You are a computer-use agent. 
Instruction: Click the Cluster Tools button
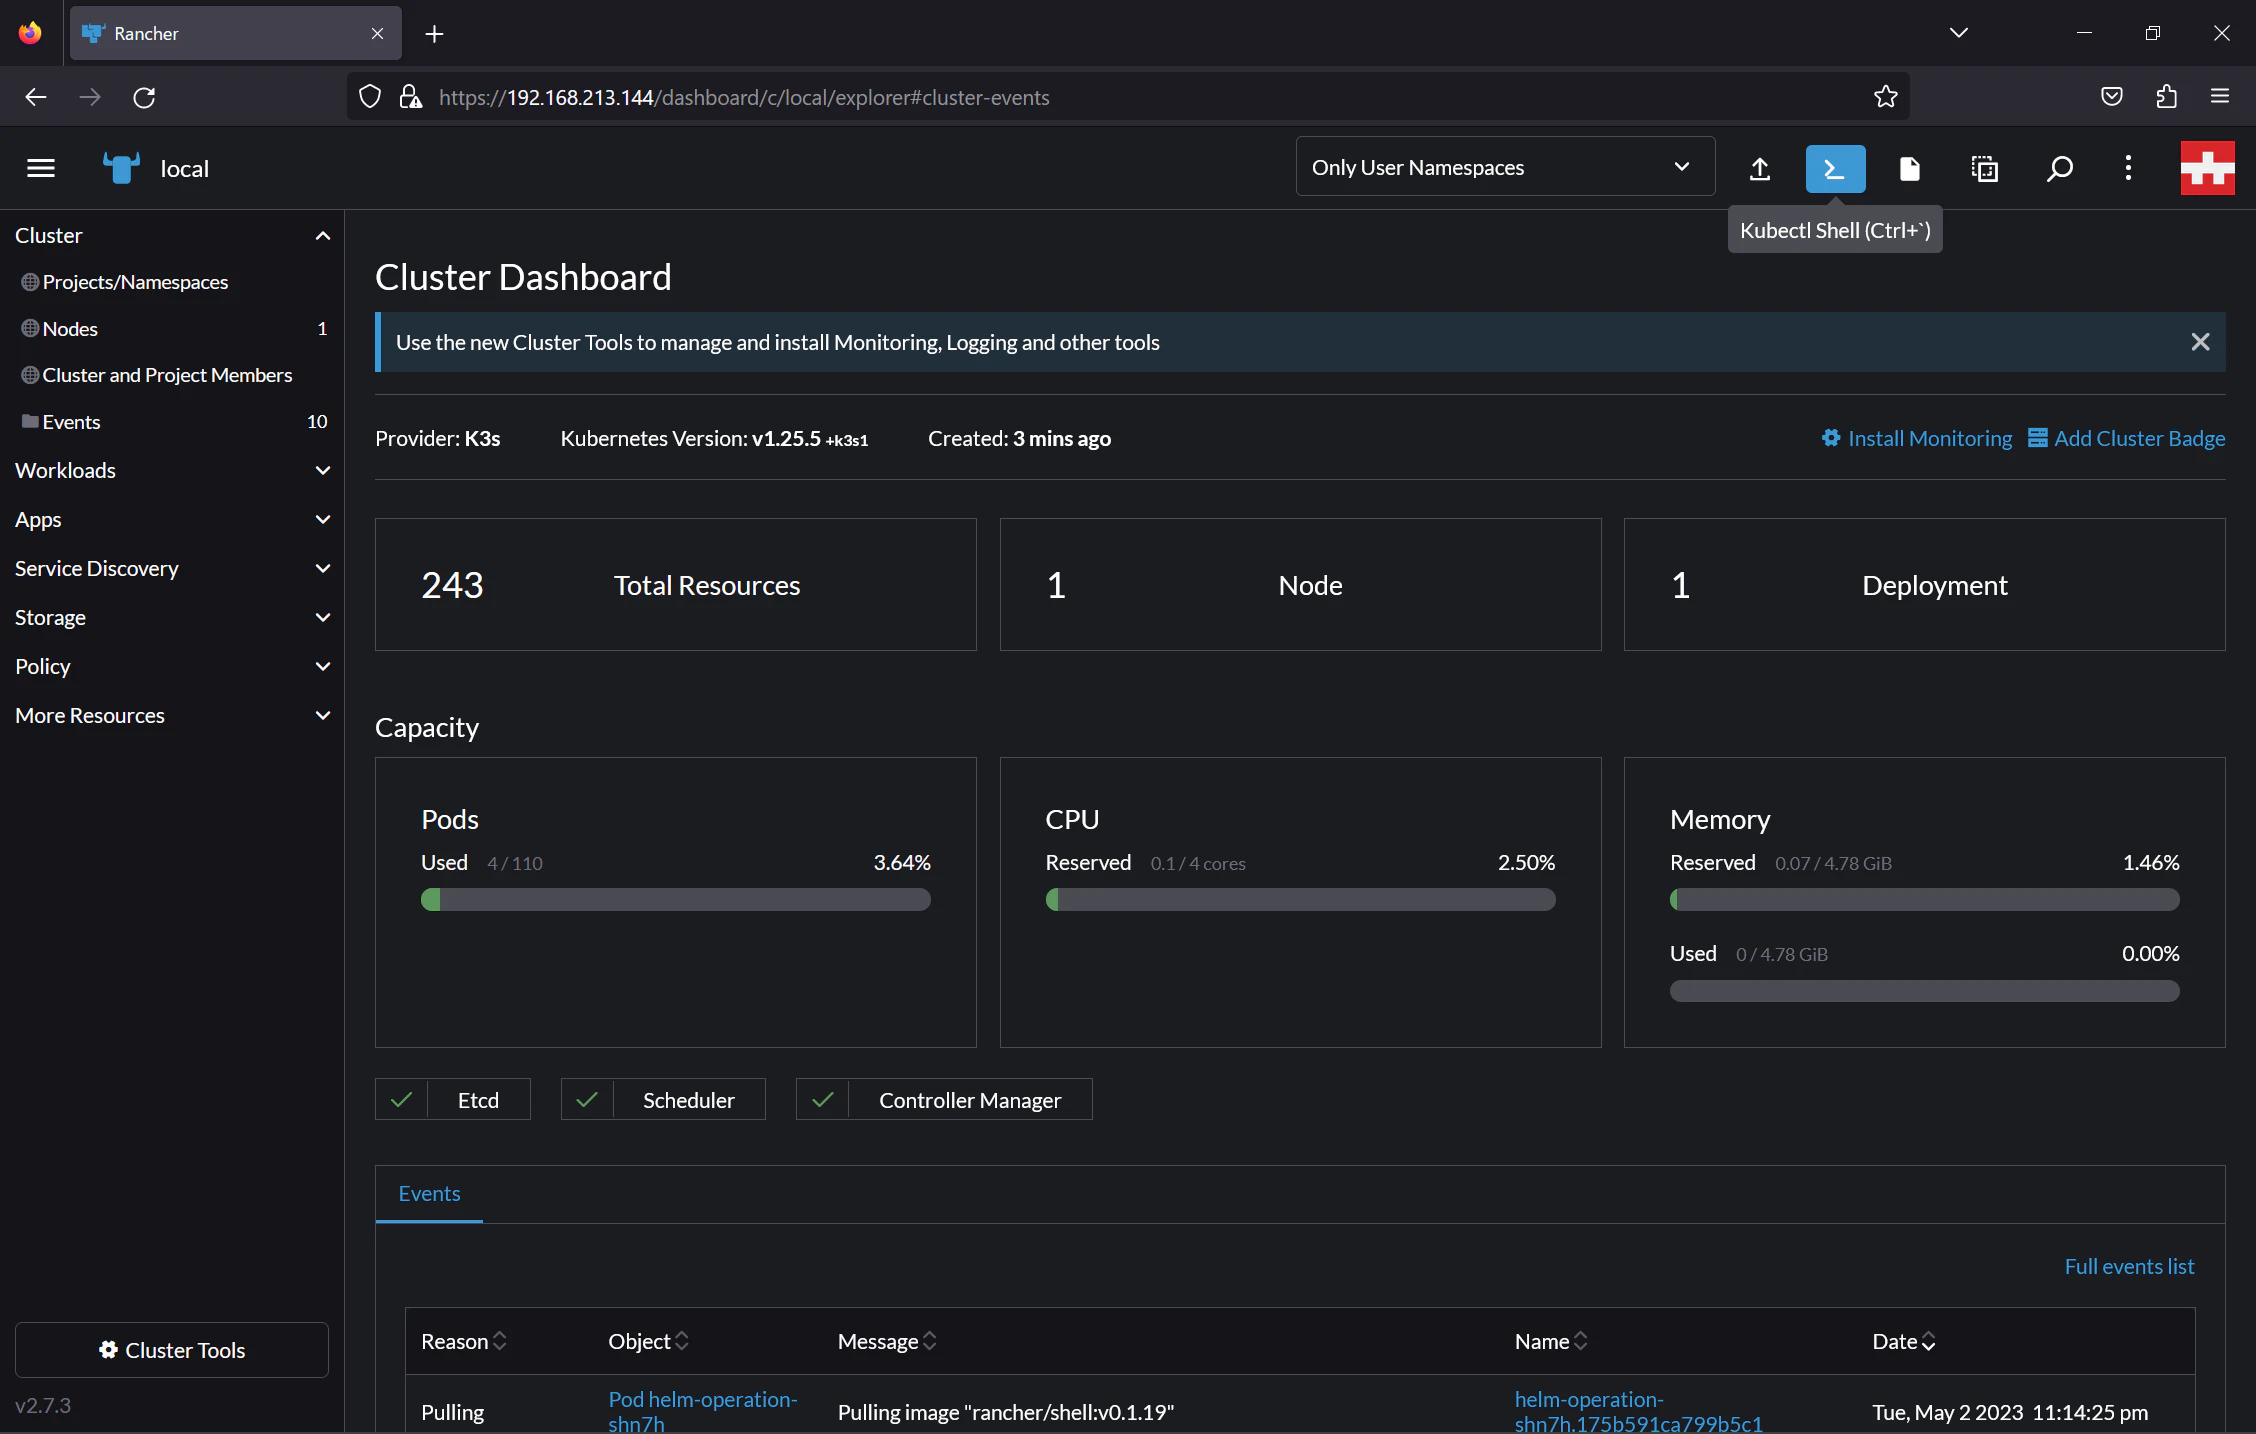click(172, 1350)
